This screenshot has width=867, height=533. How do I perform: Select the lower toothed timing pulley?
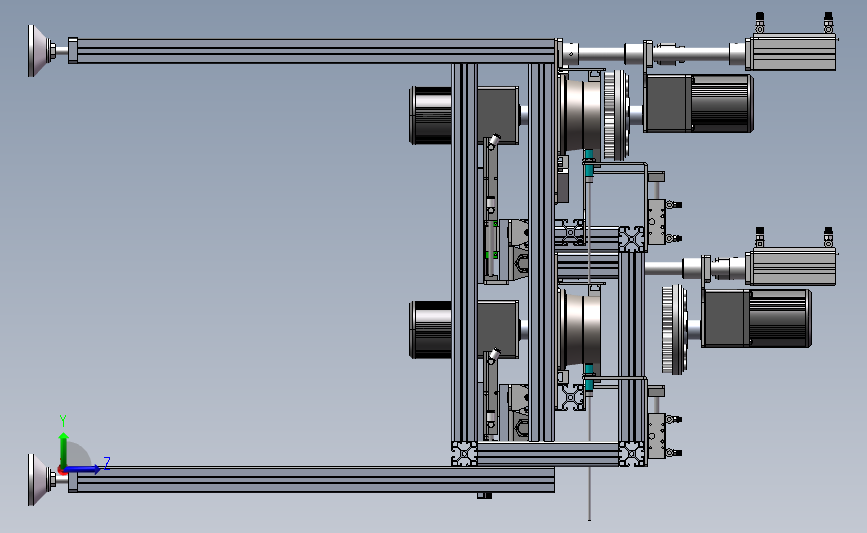pos(675,330)
